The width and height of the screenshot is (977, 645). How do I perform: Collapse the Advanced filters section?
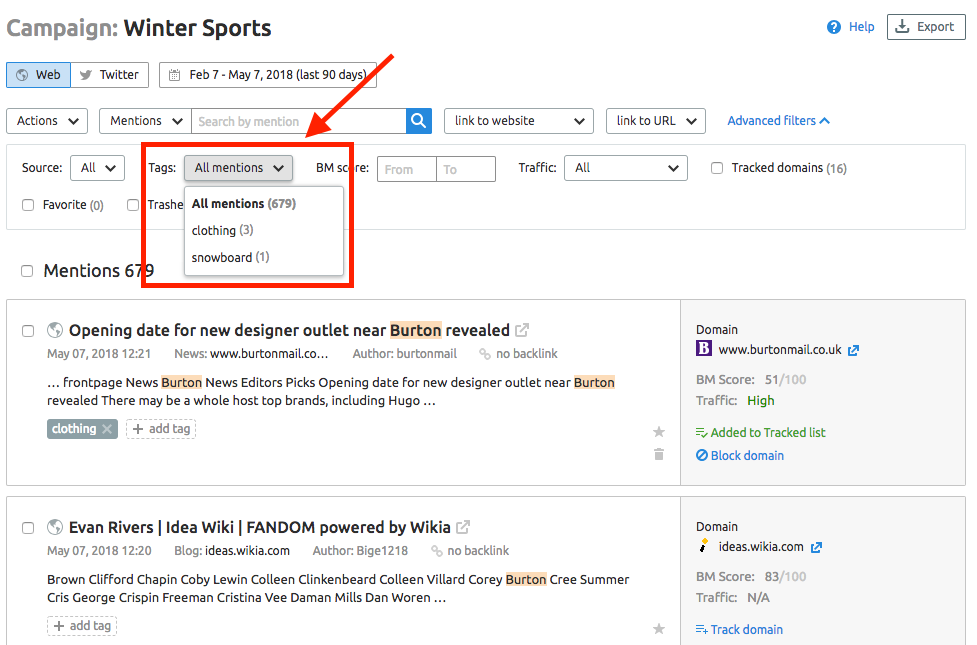click(x=779, y=121)
